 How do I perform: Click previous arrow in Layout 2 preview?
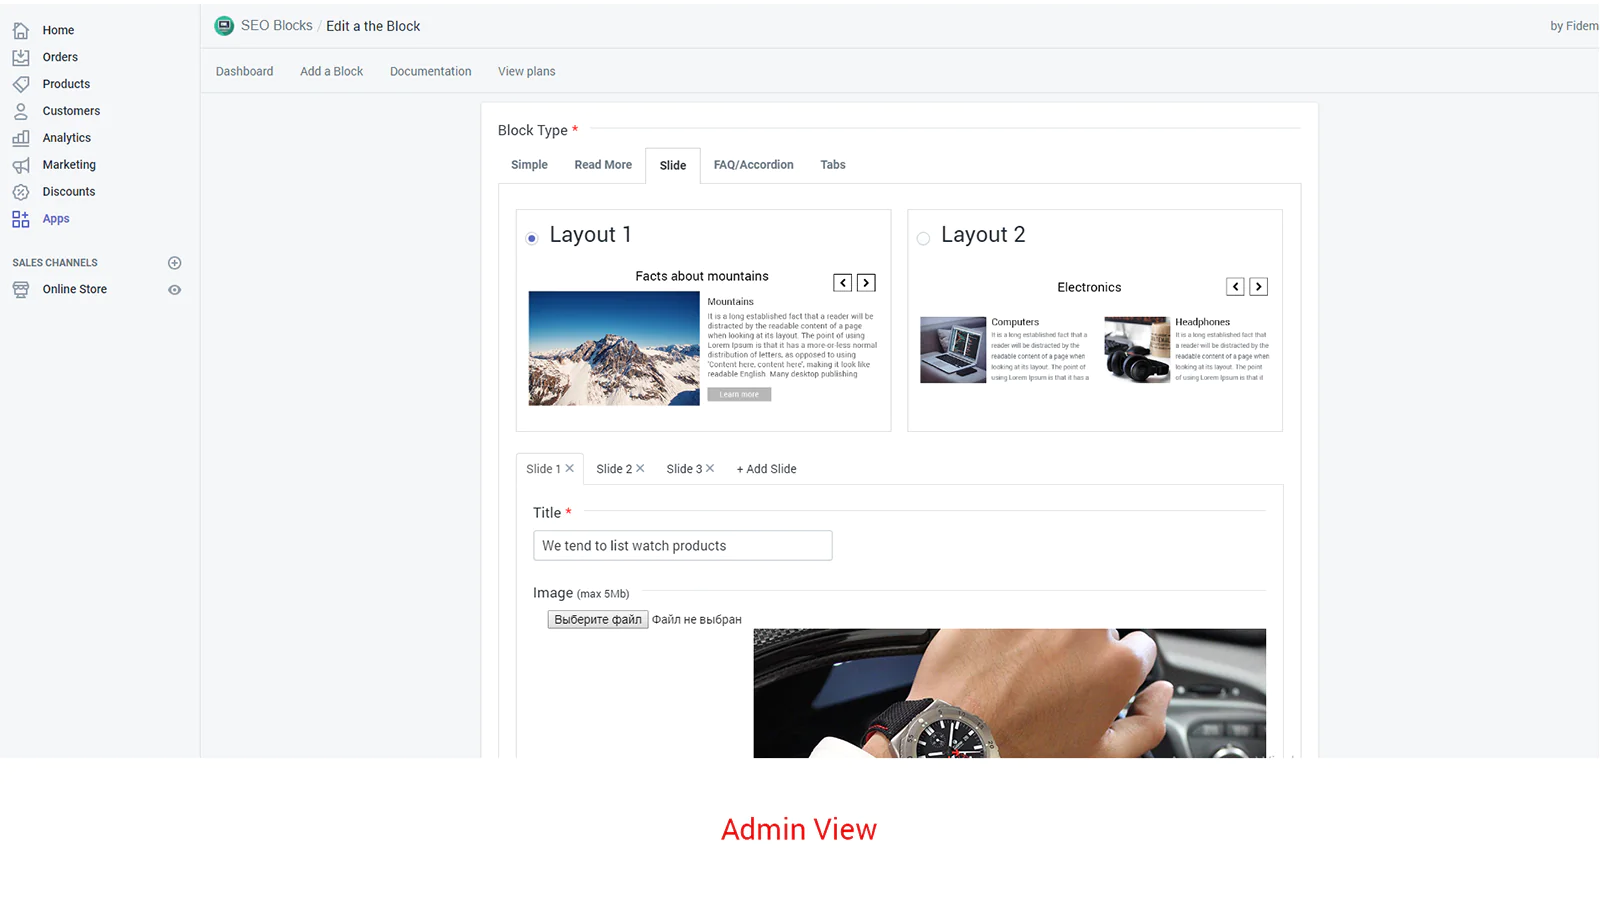(1236, 287)
